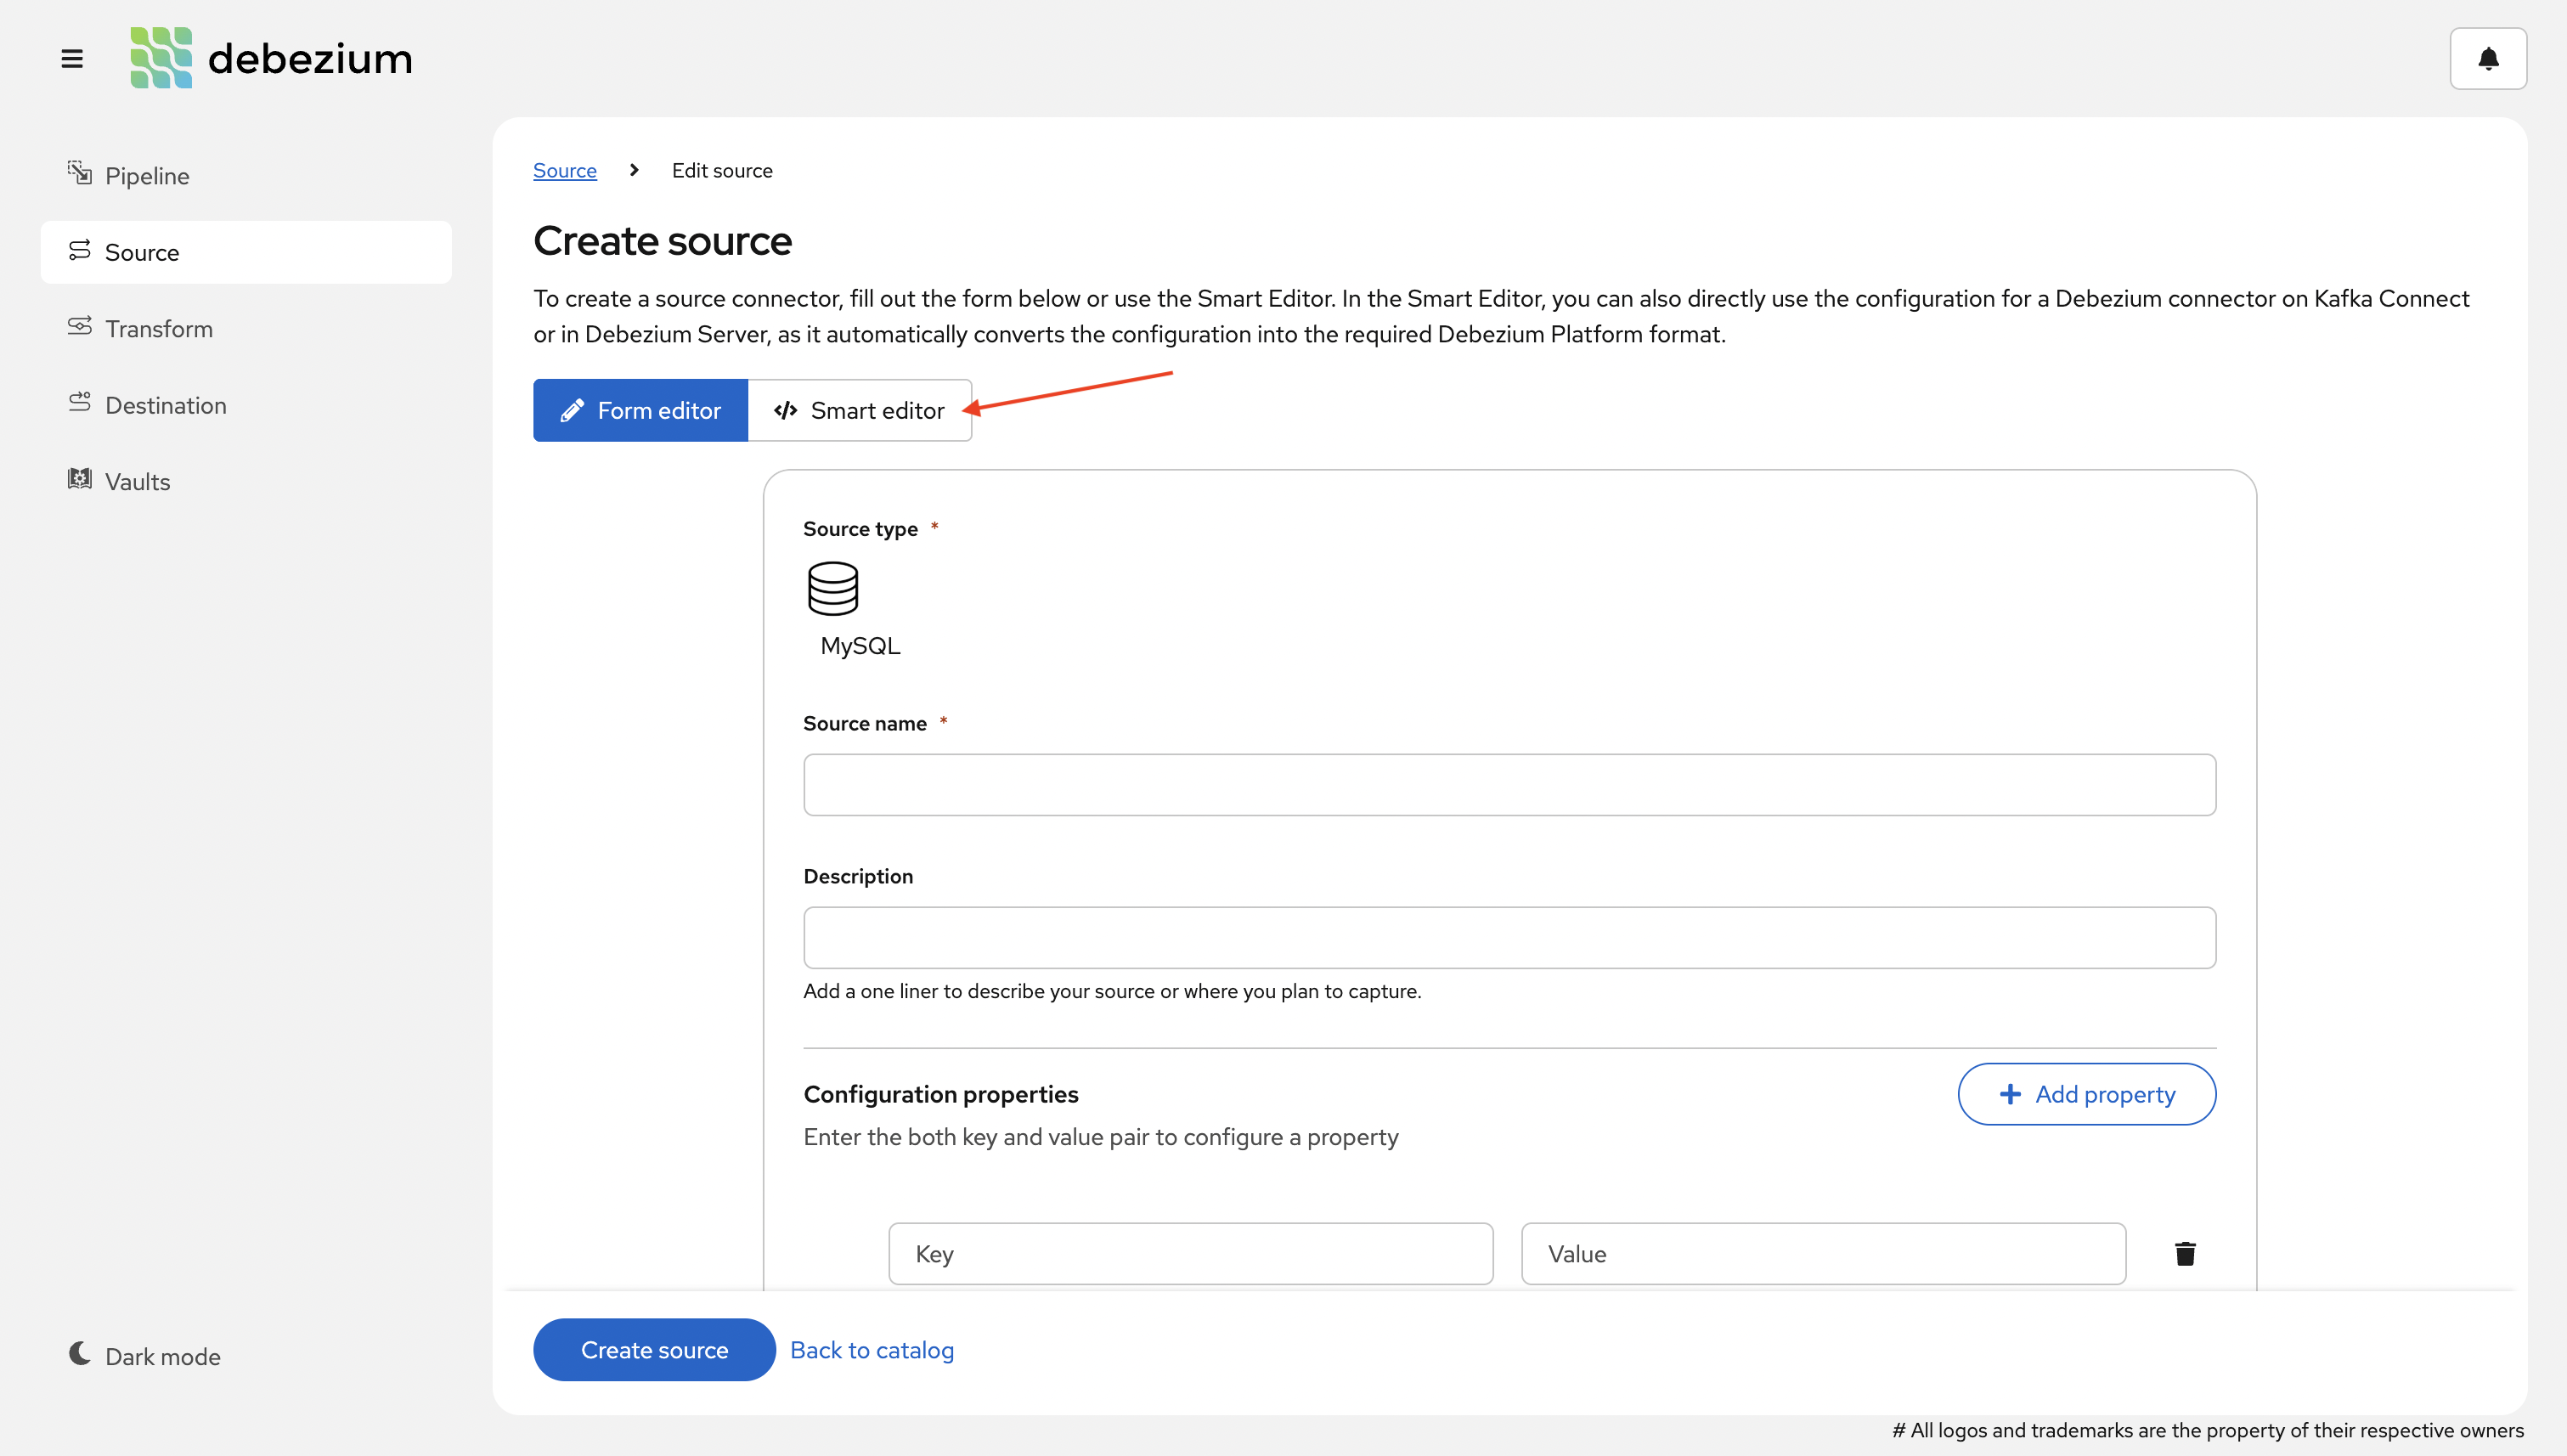Select Source in the sidebar
This screenshot has height=1456, width=2567.
246,252
